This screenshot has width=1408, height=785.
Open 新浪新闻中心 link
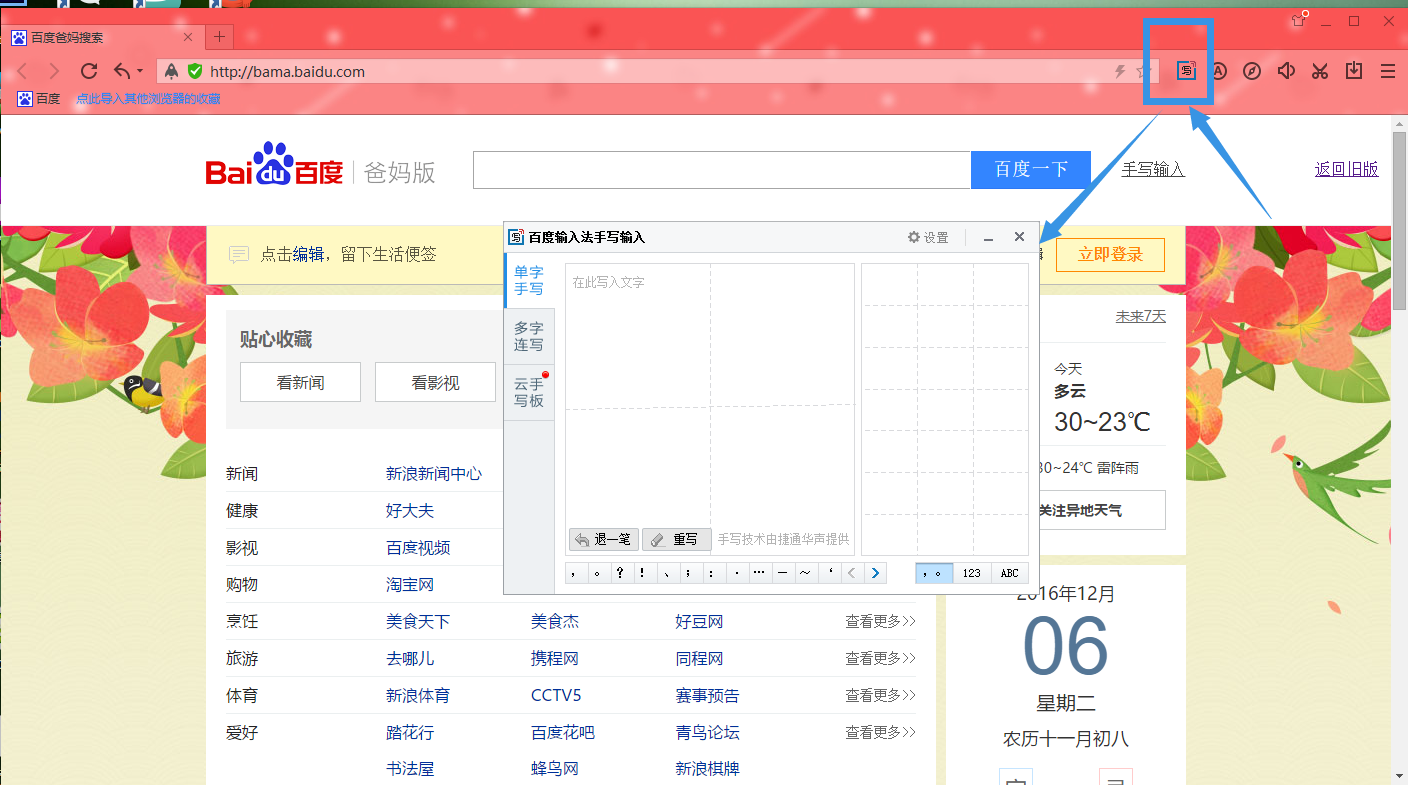tap(434, 474)
